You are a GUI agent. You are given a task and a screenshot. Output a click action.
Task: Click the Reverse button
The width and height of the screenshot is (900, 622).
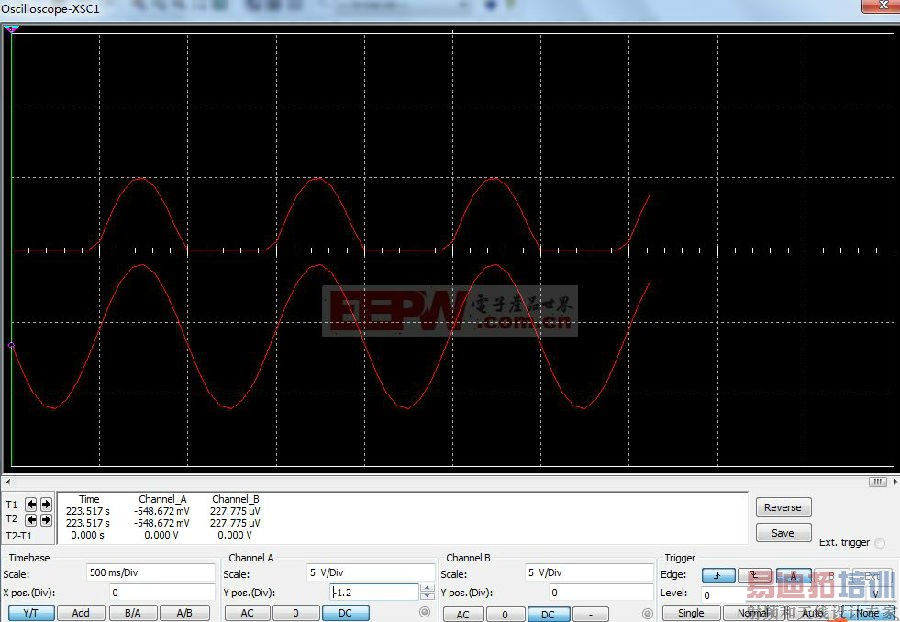click(783, 507)
